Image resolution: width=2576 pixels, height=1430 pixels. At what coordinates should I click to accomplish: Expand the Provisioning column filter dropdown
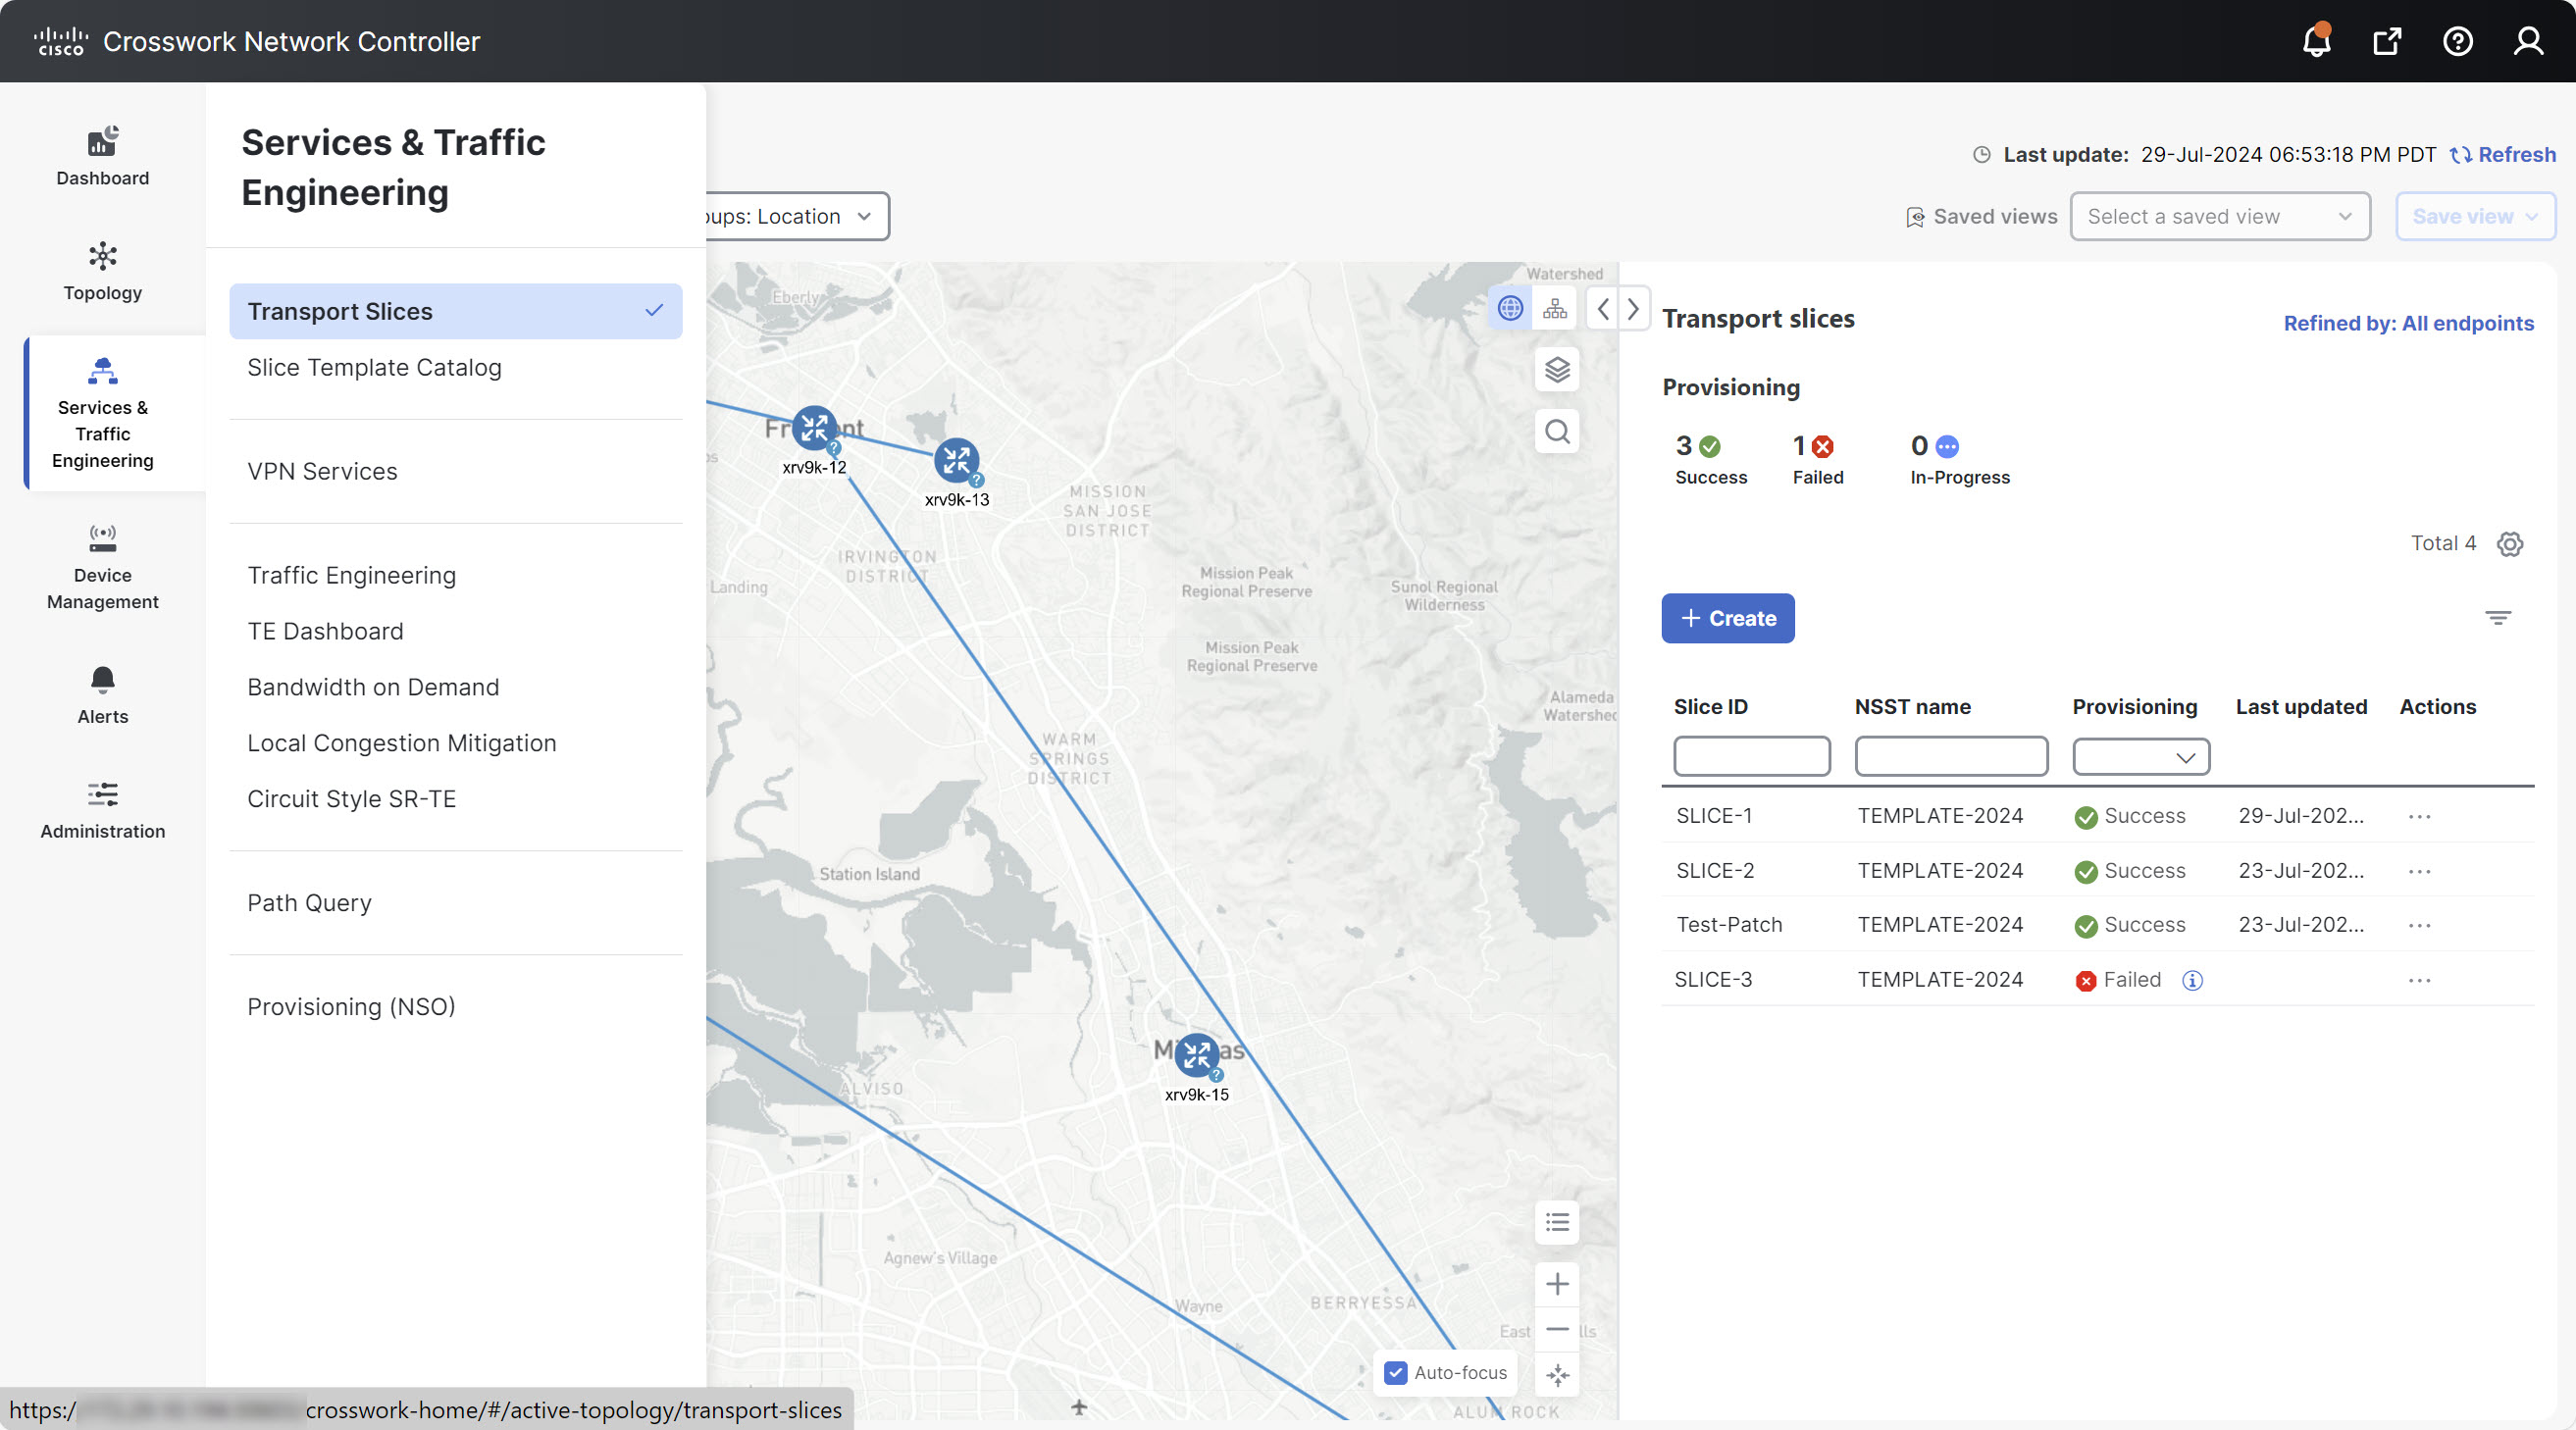[x=2140, y=757]
